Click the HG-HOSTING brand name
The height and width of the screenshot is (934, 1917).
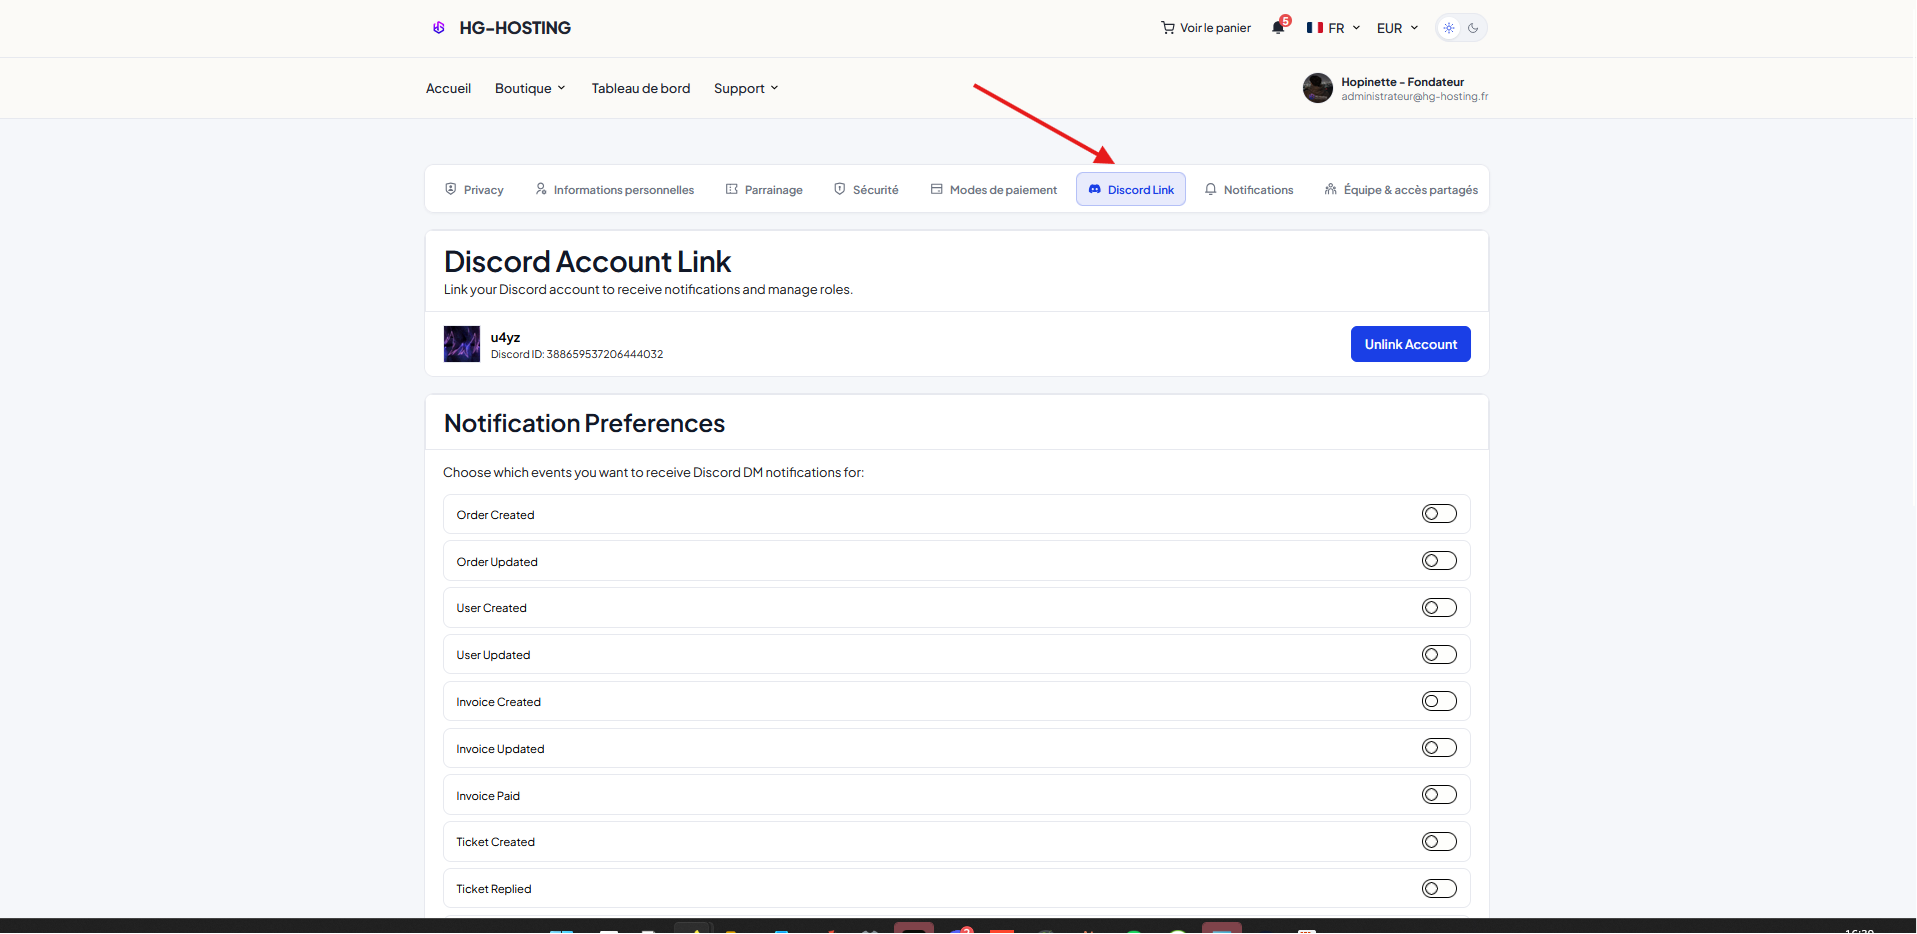[515, 28]
